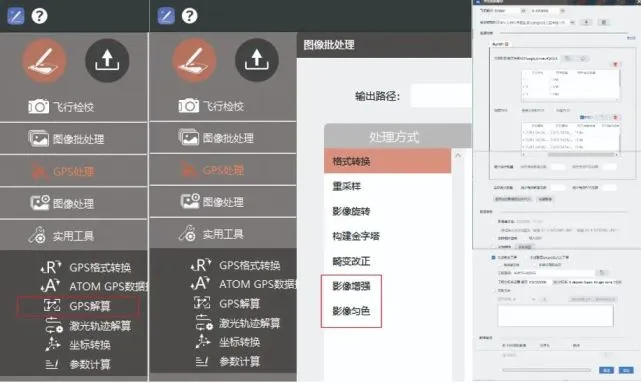Select 激光轨迹解算 in the middle panel
The image size is (641, 383).
point(249,323)
